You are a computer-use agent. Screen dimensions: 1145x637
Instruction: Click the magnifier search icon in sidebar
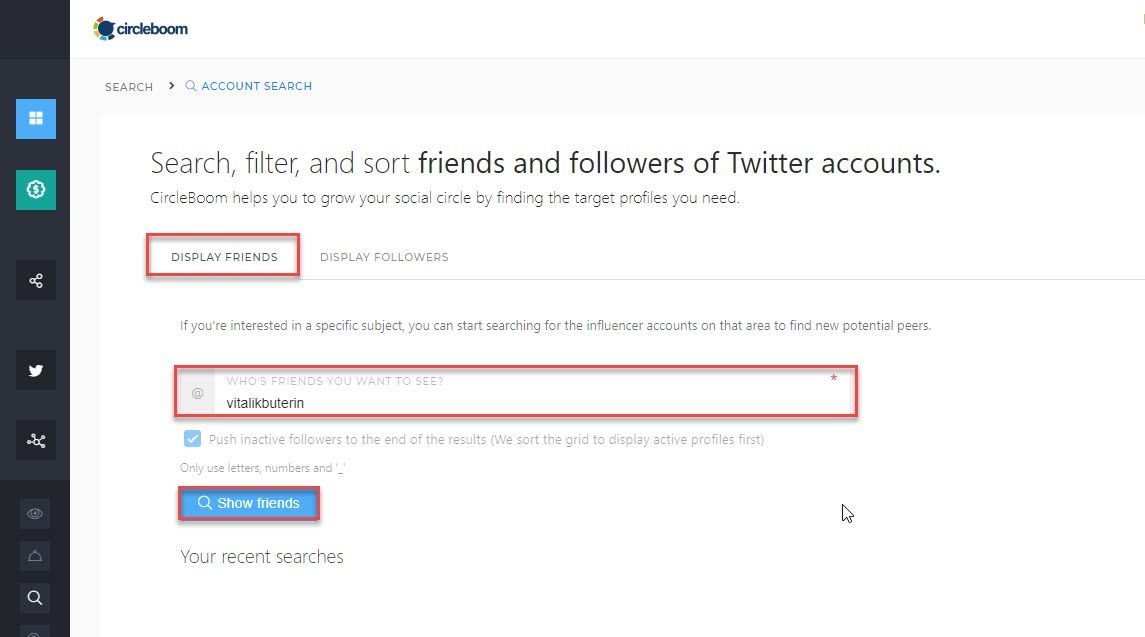[35, 597]
